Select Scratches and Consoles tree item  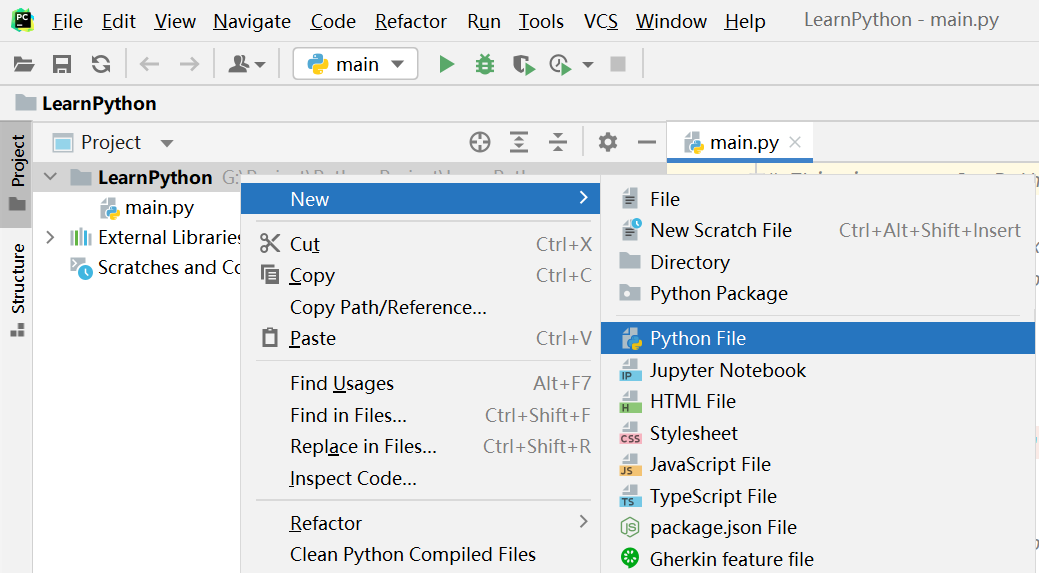156,268
